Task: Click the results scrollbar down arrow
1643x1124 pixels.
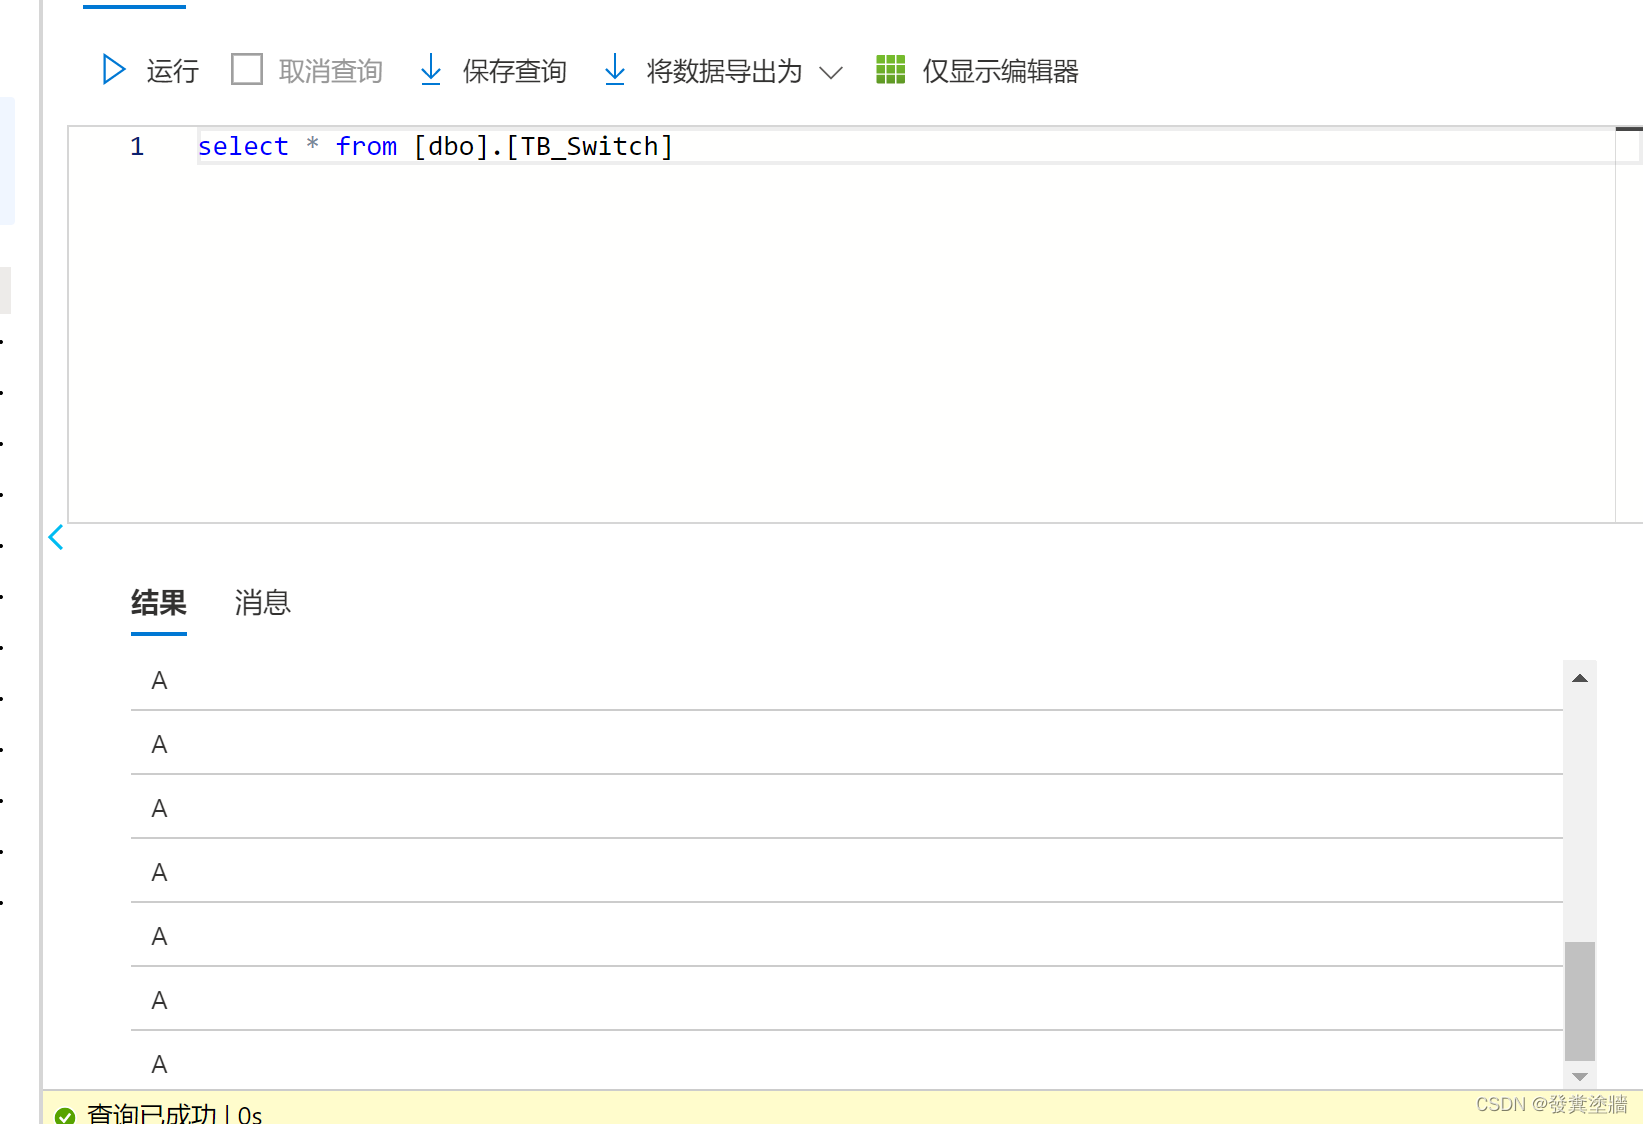Action: pyautogui.click(x=1580, y=1076)
